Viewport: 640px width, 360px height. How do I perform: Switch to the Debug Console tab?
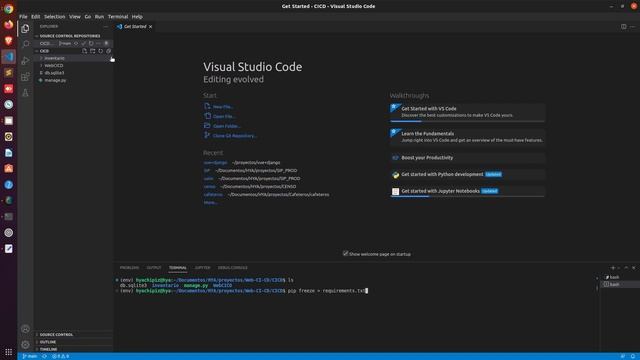[233, 268]
